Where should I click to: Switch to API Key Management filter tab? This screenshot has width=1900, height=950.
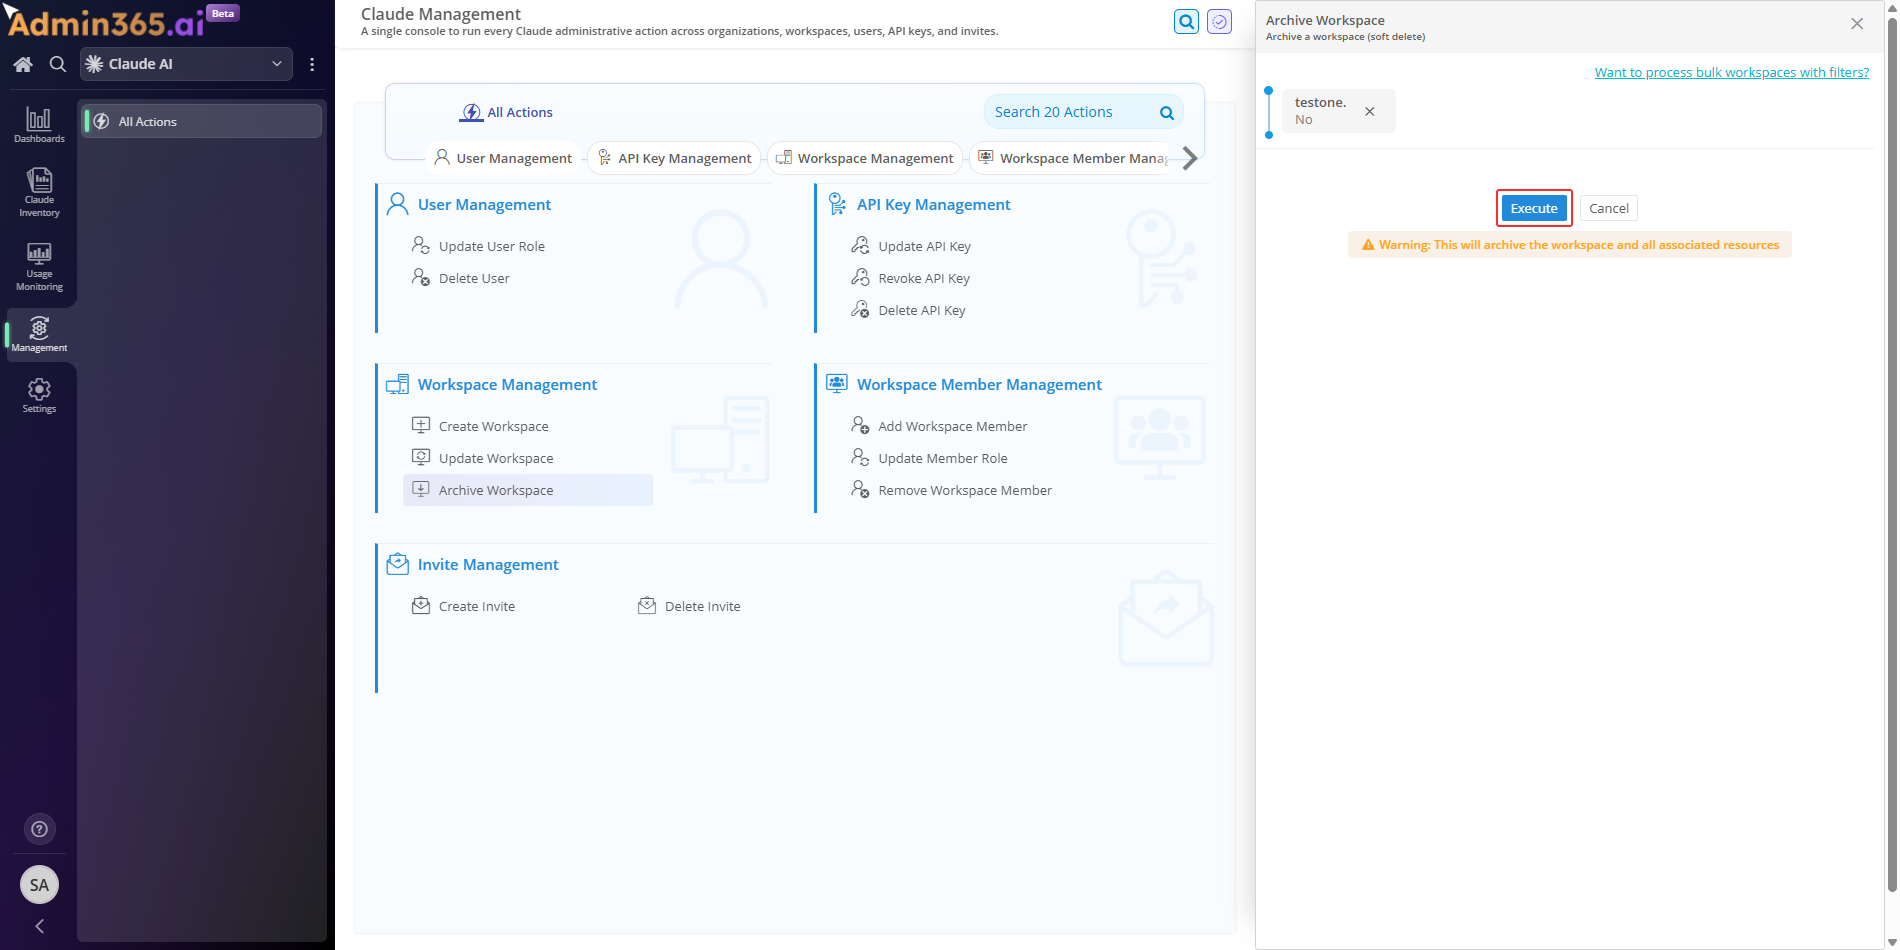click(x=674, y=158)
